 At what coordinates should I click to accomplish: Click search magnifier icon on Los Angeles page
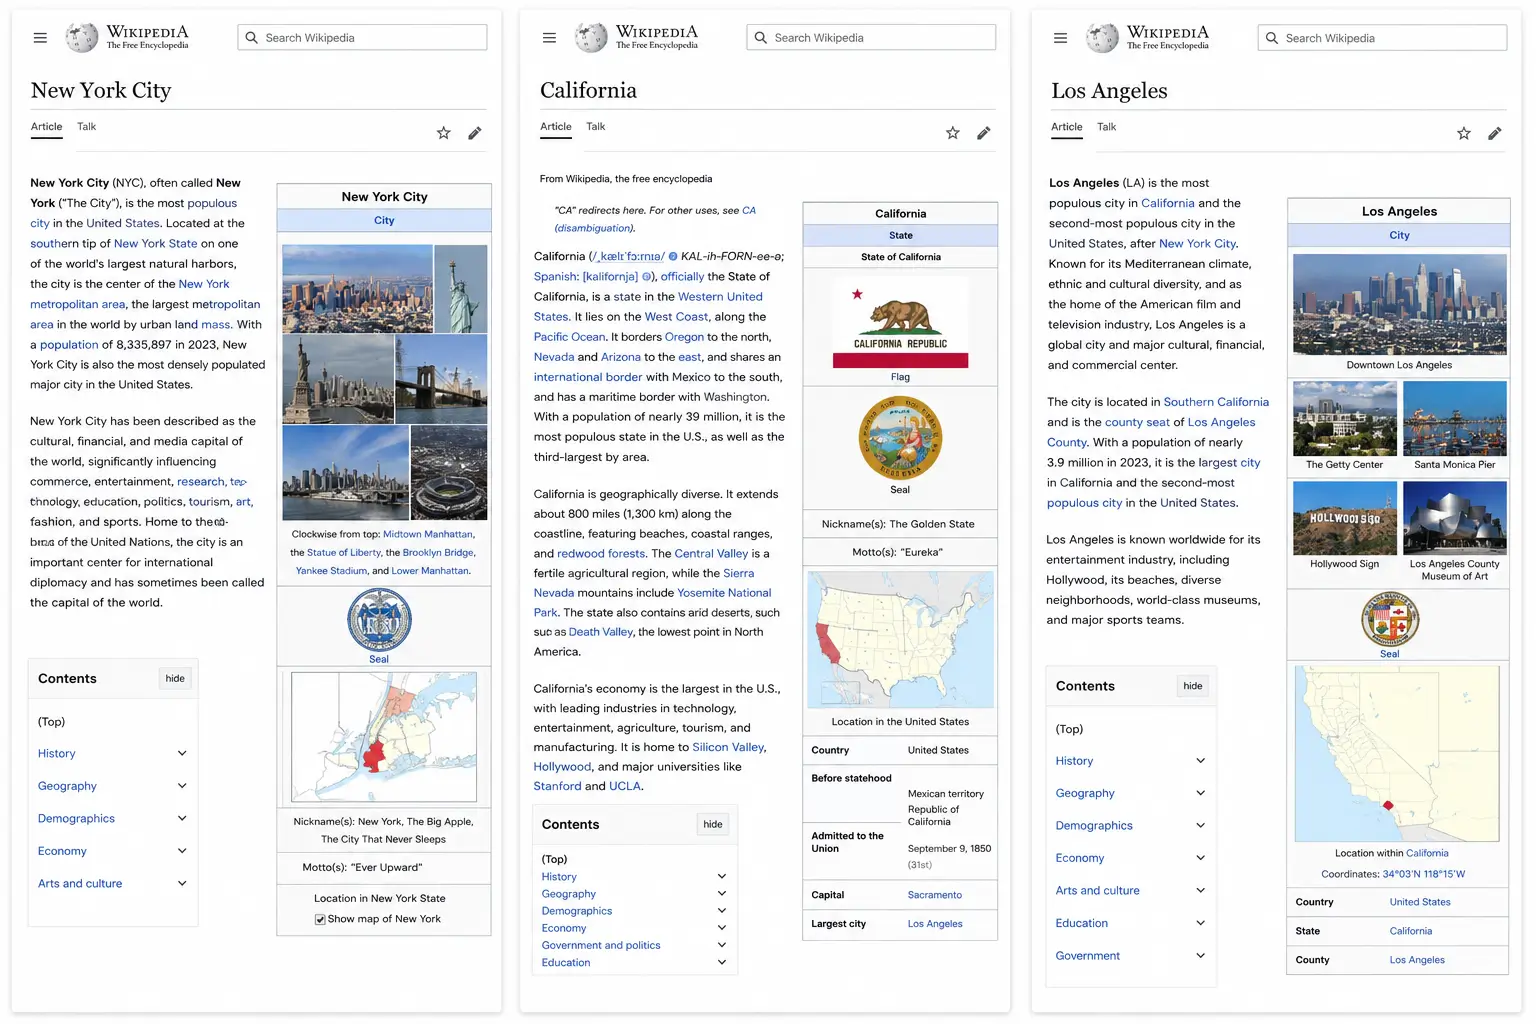coord(1272,38)
